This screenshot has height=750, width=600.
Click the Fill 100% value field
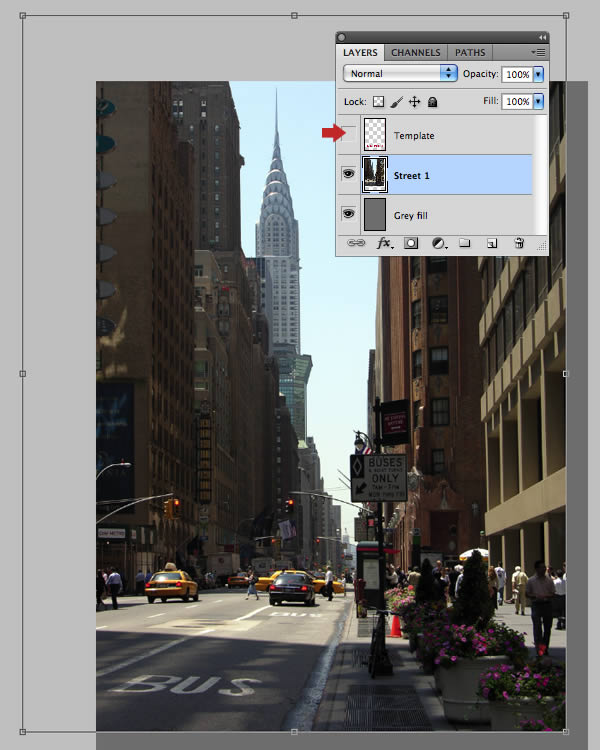[x=517, y=101]
